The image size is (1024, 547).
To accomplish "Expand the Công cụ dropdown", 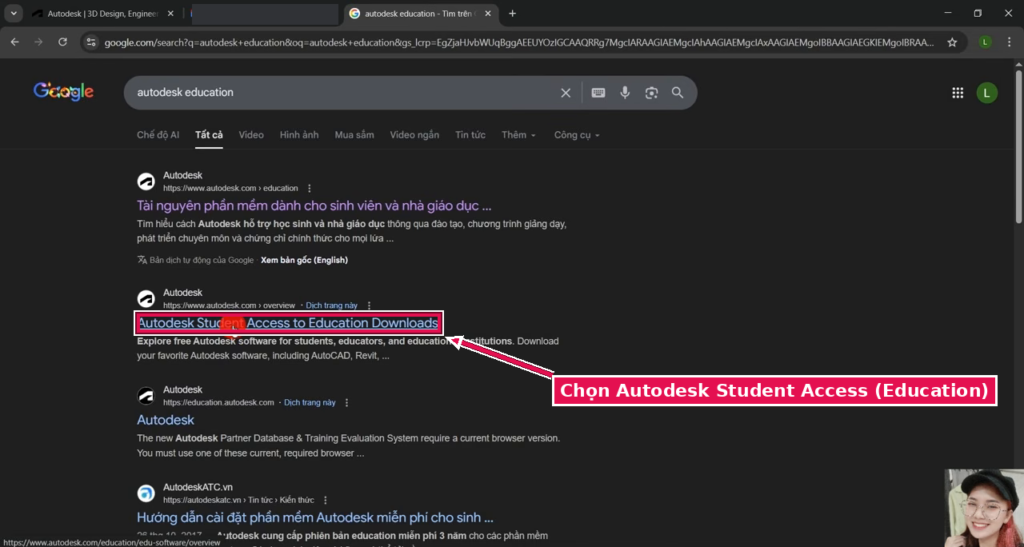I will (577, 134).
